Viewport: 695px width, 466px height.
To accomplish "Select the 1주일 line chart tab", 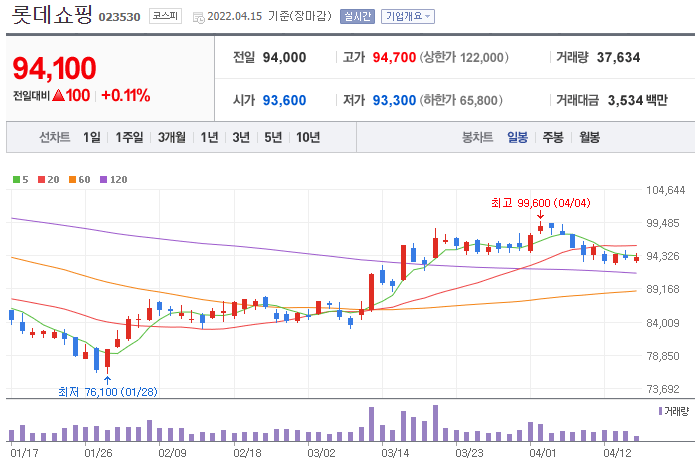I will point(129,137).
